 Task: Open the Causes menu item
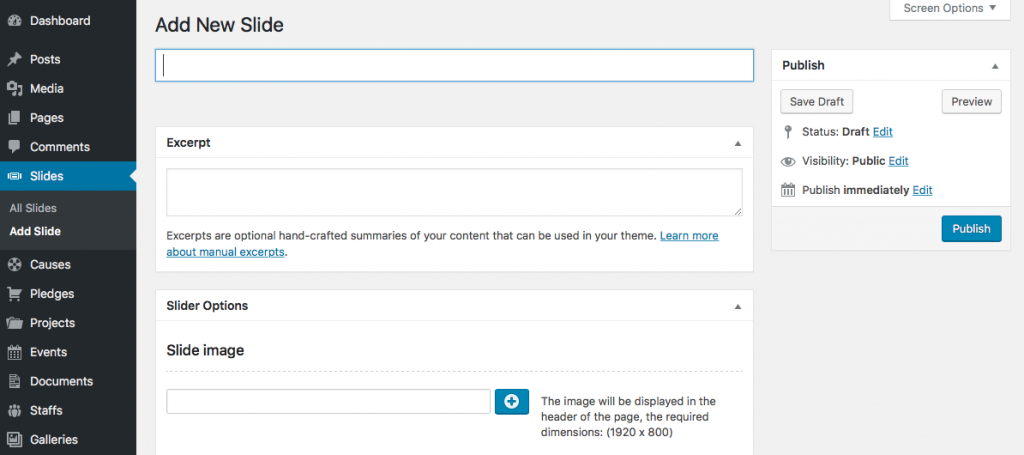(x=50, y=265)
